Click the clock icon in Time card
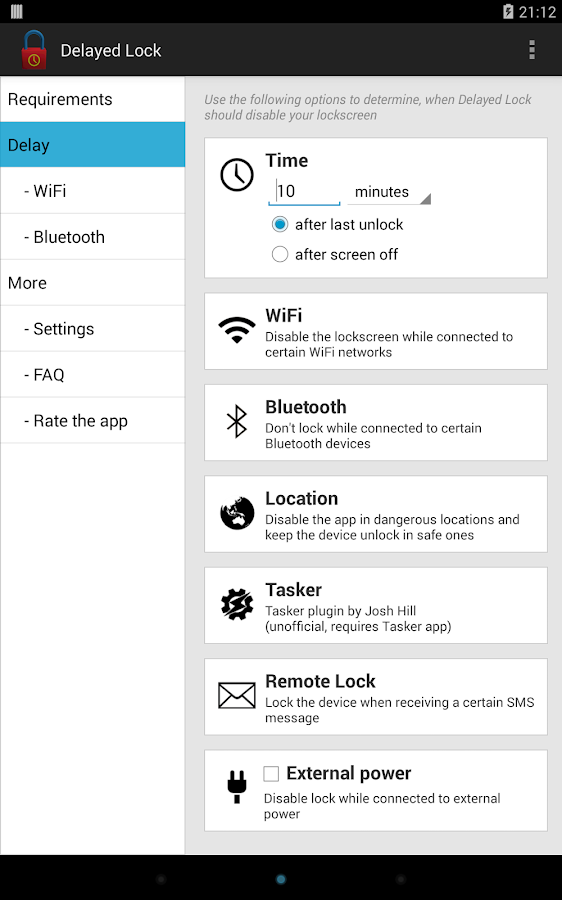 pos(237,175)
